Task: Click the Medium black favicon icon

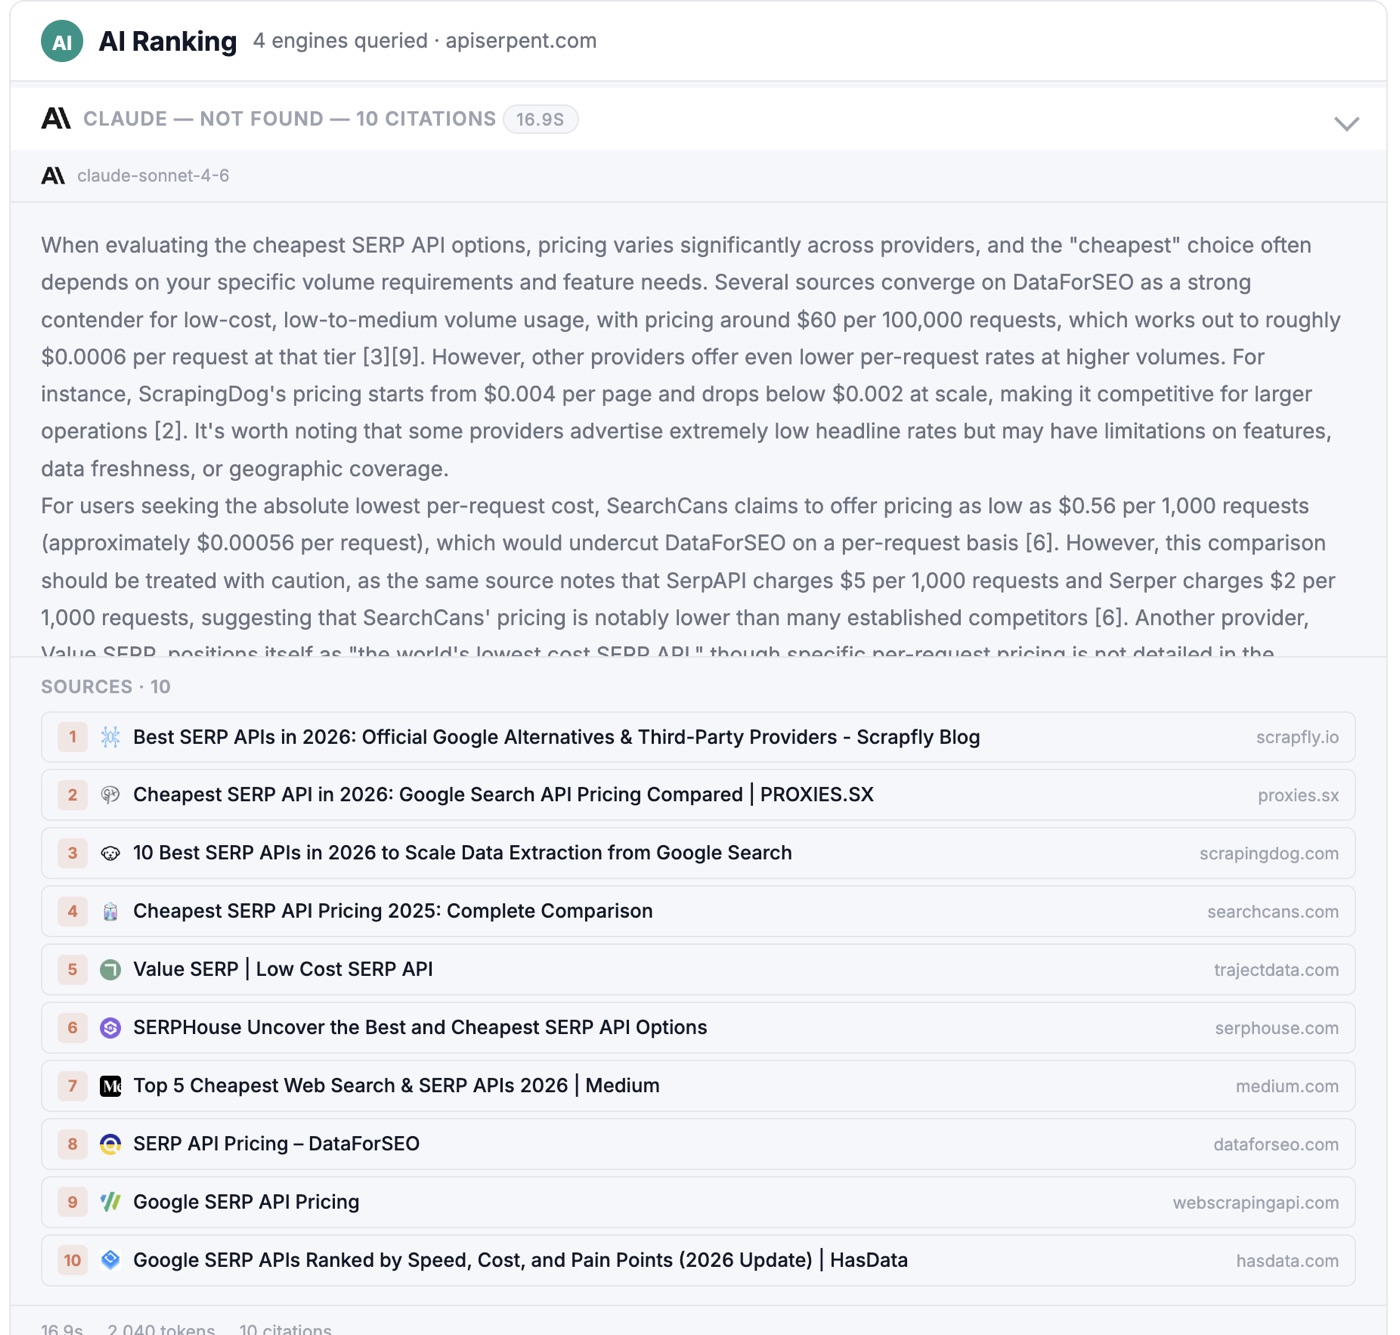Action: (x=110, y=1086)
